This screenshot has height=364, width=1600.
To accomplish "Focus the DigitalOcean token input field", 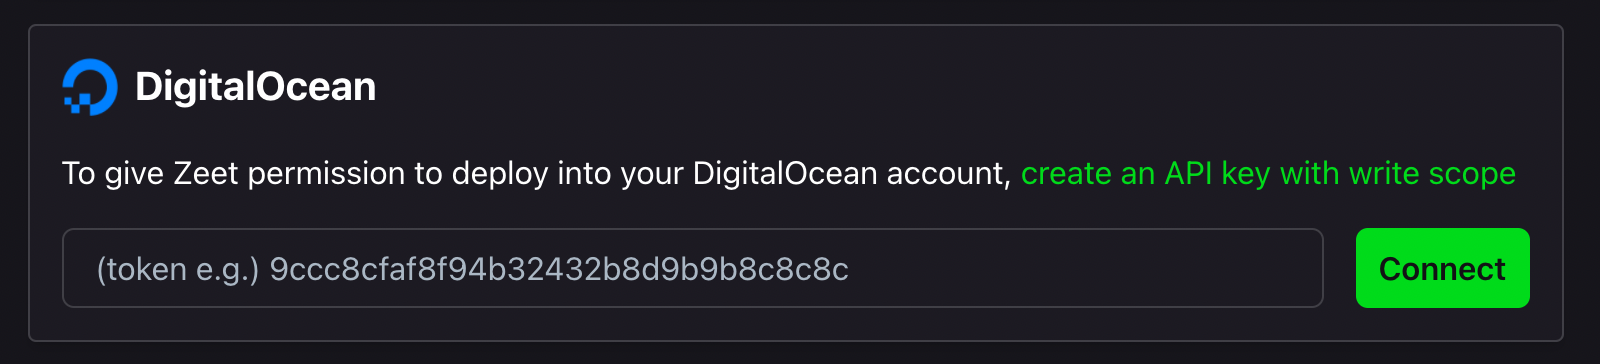I will coord(693,268).
